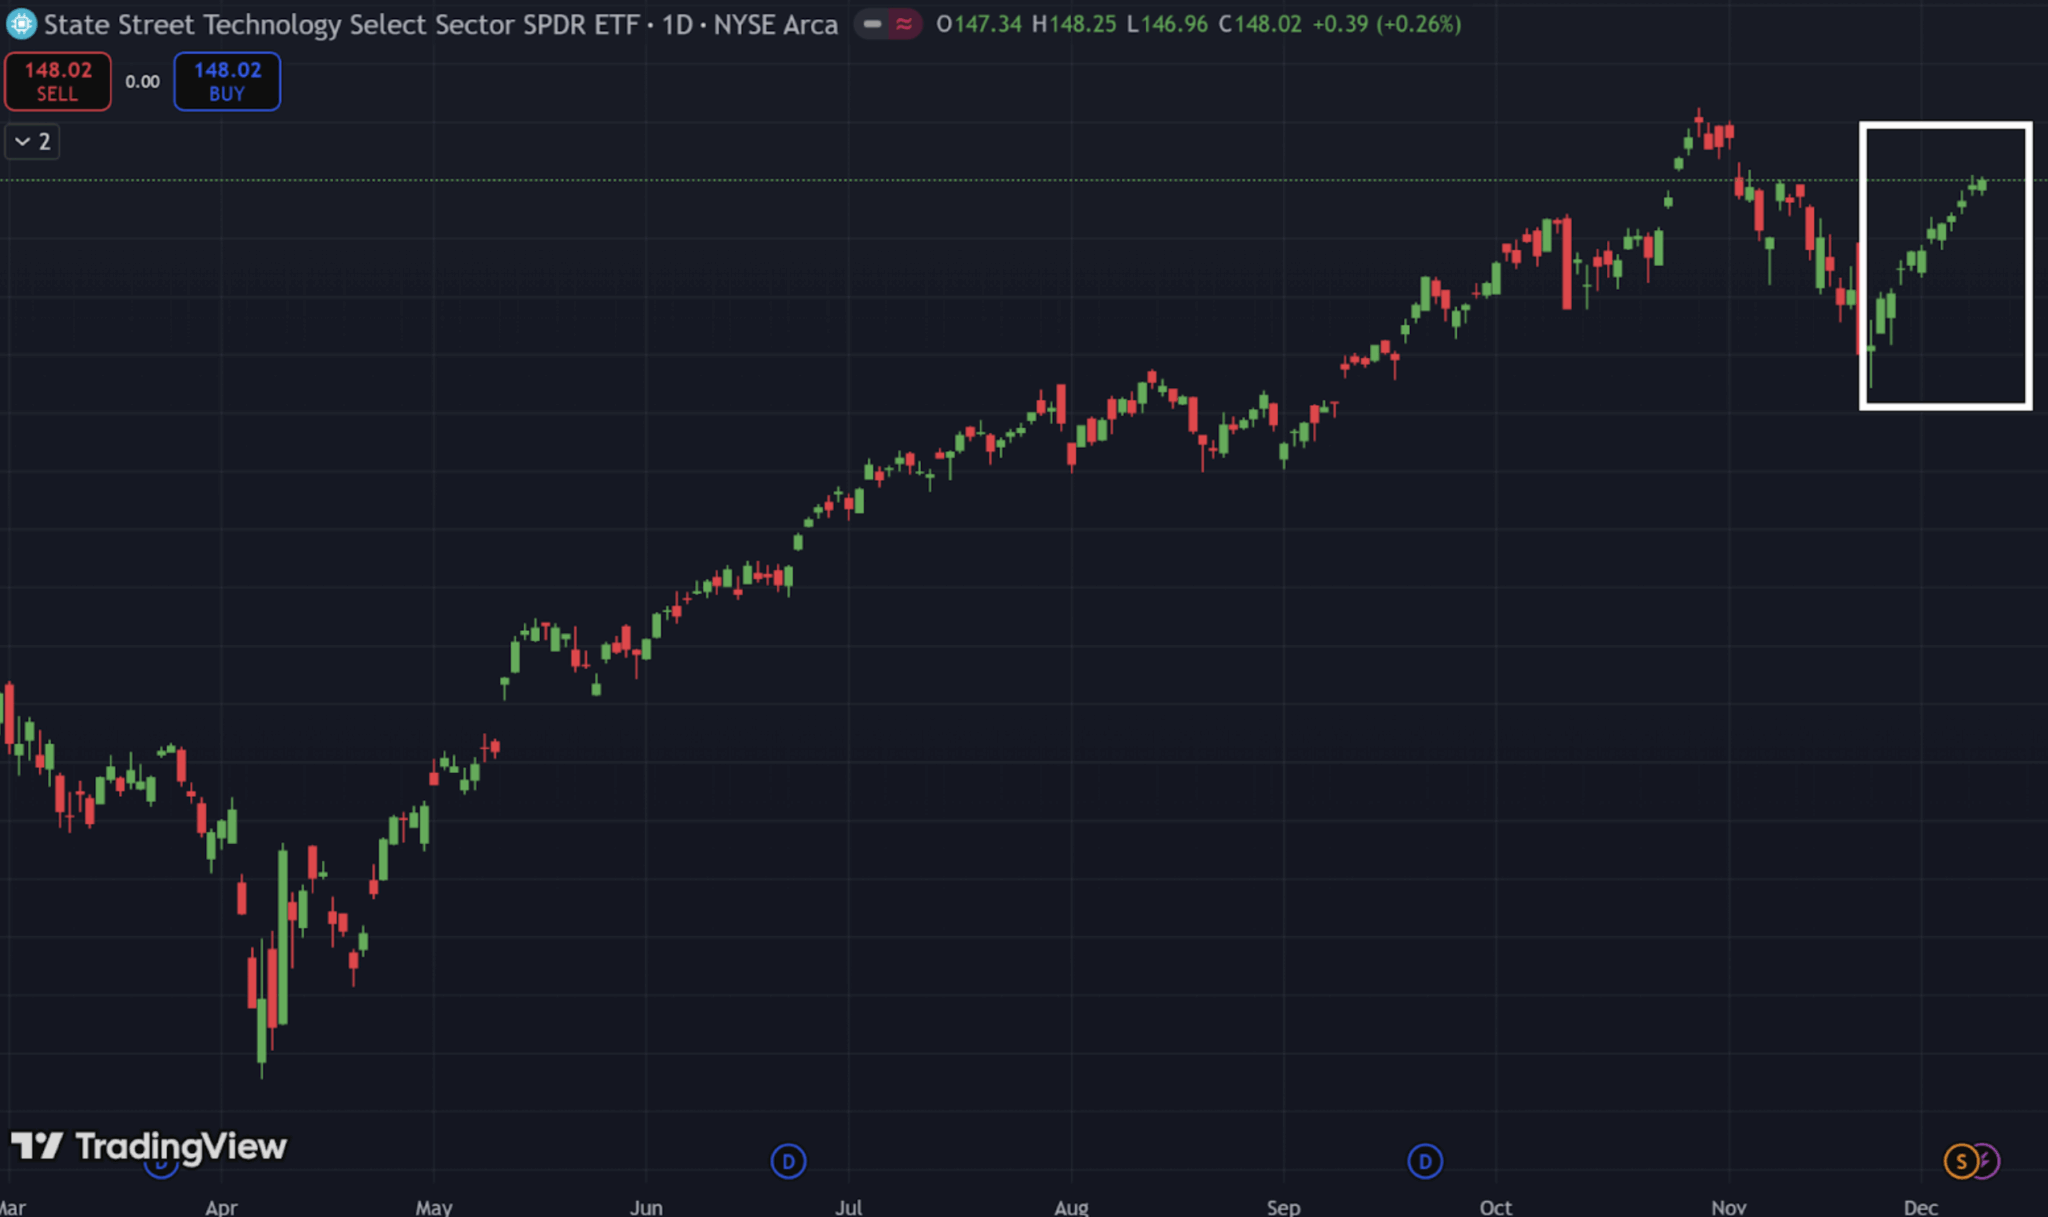
Task: Select the orange split marker near December
Action: coord(1961,1161)
